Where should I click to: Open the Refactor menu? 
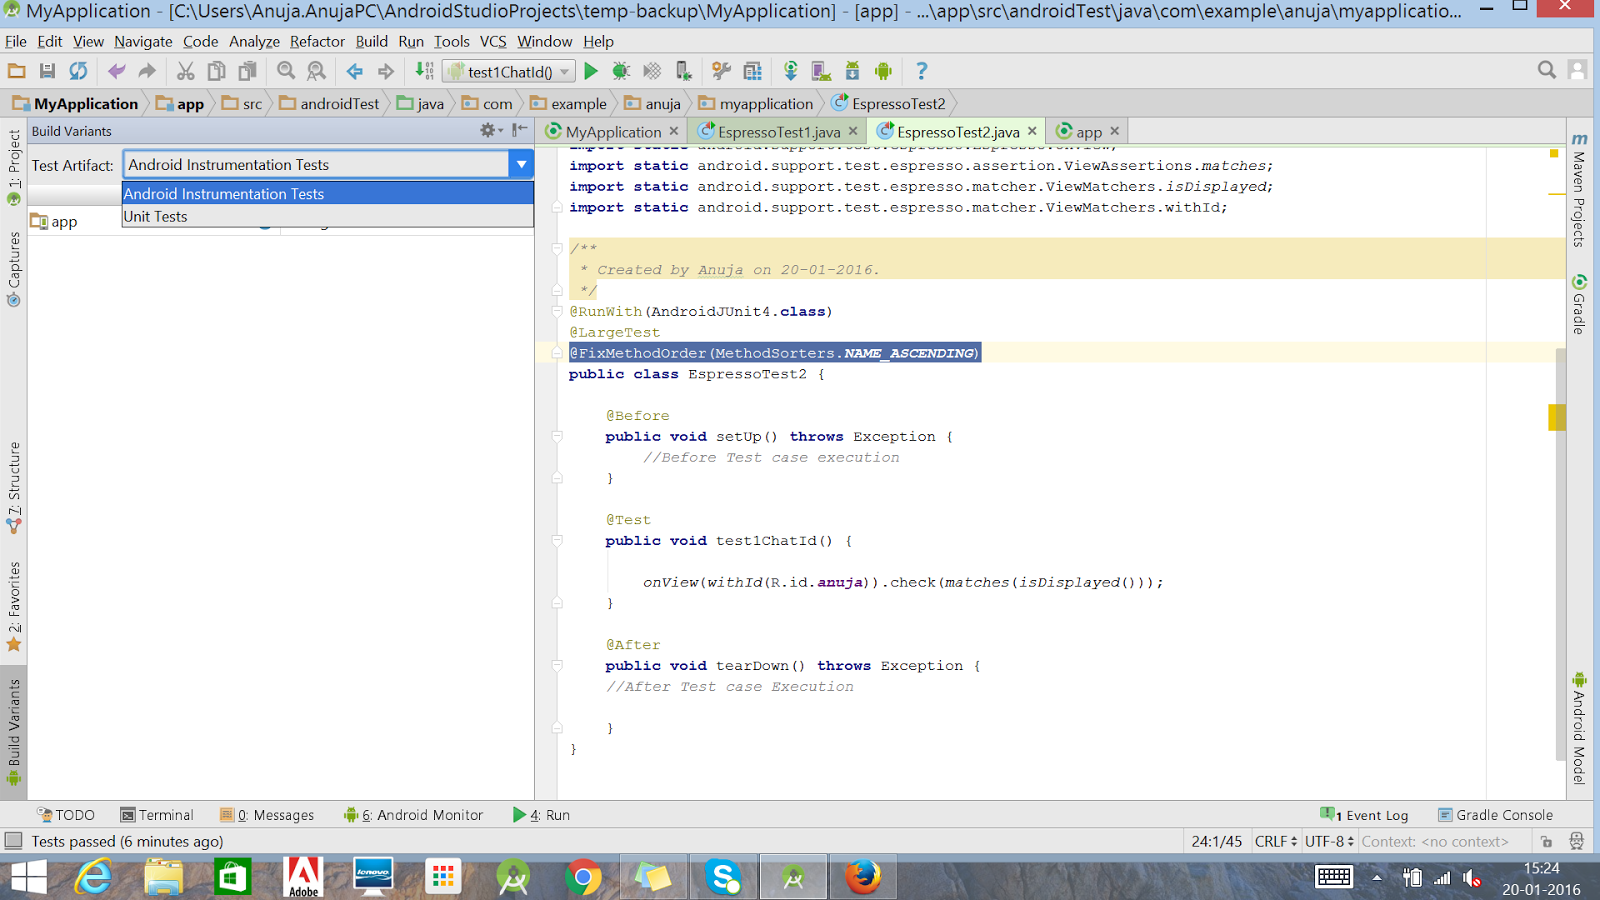tap(317, 42)
